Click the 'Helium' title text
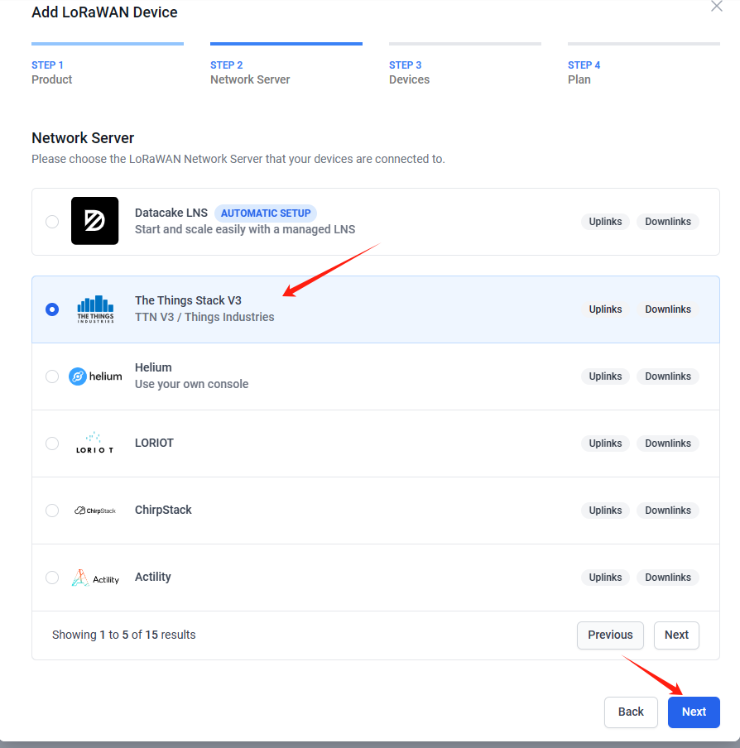Image resolution: width=740 pixels, height=748 pixels. tap(153, 367)
